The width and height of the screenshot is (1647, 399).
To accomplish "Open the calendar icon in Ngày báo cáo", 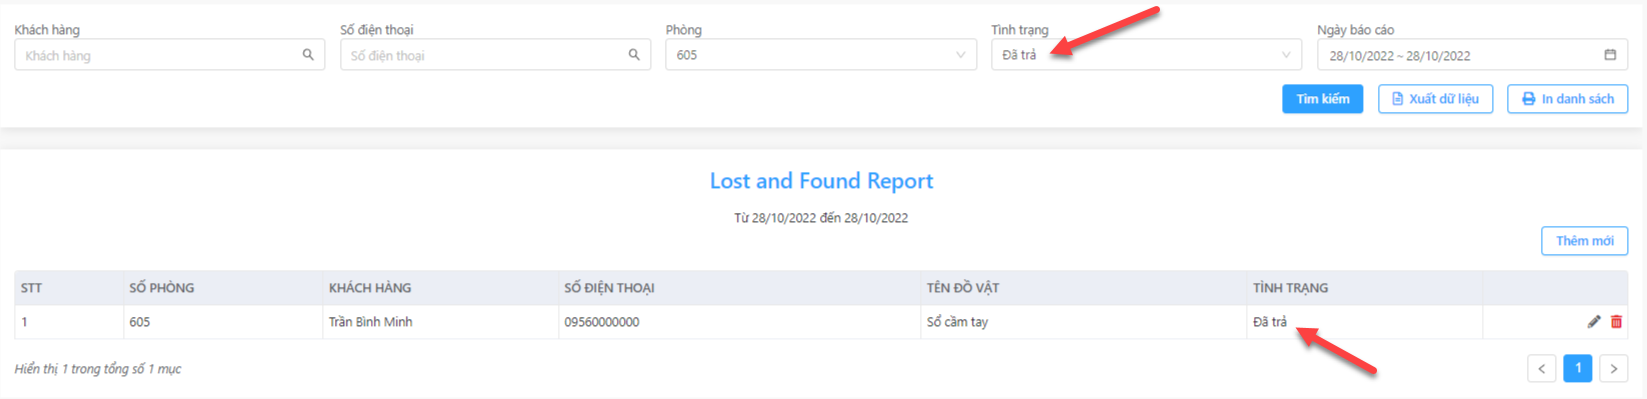I will coord(1610,55).
